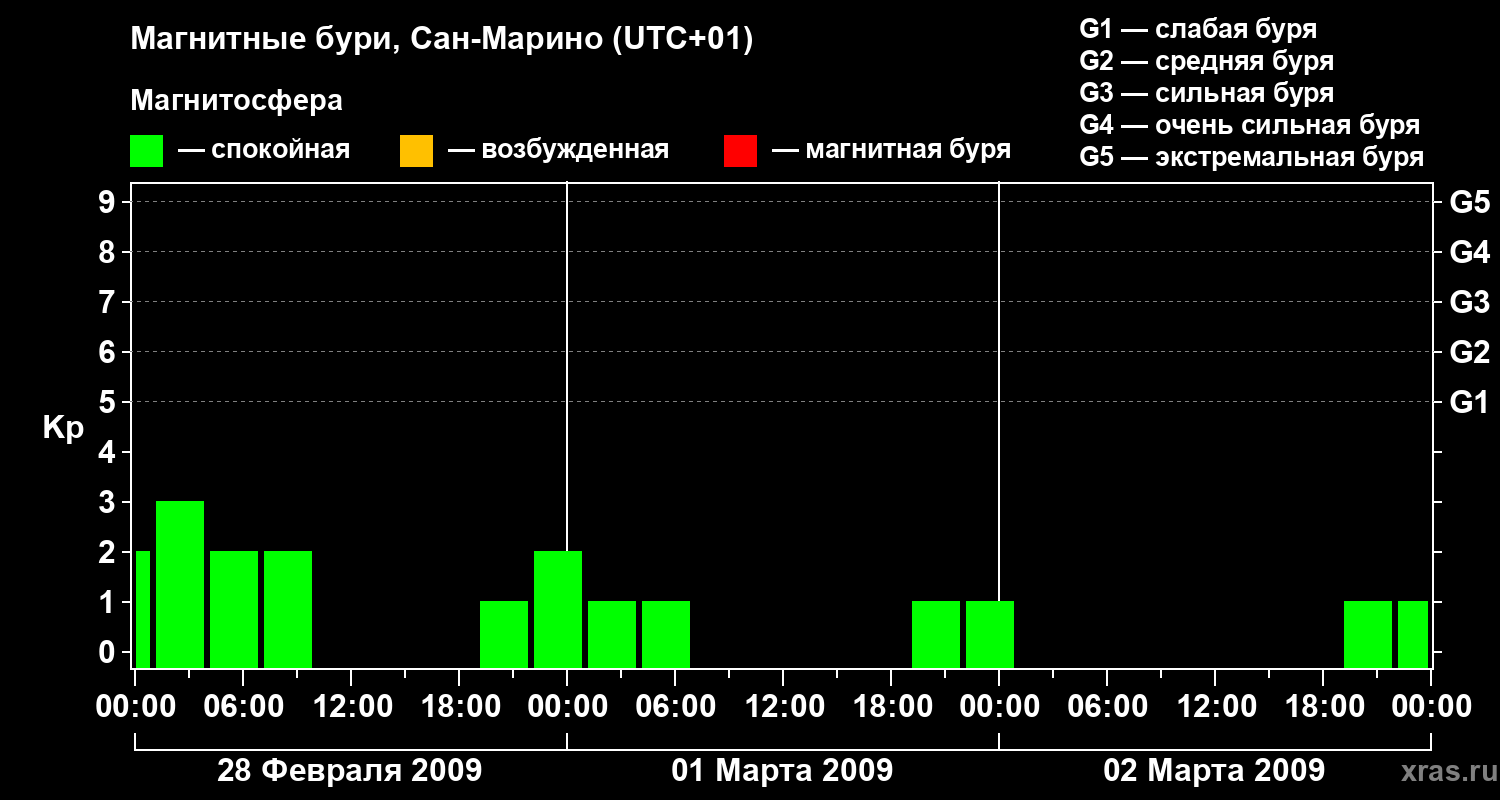
Task: Click the '02 Марта 2009' date label
Action: coord(1214,771)
